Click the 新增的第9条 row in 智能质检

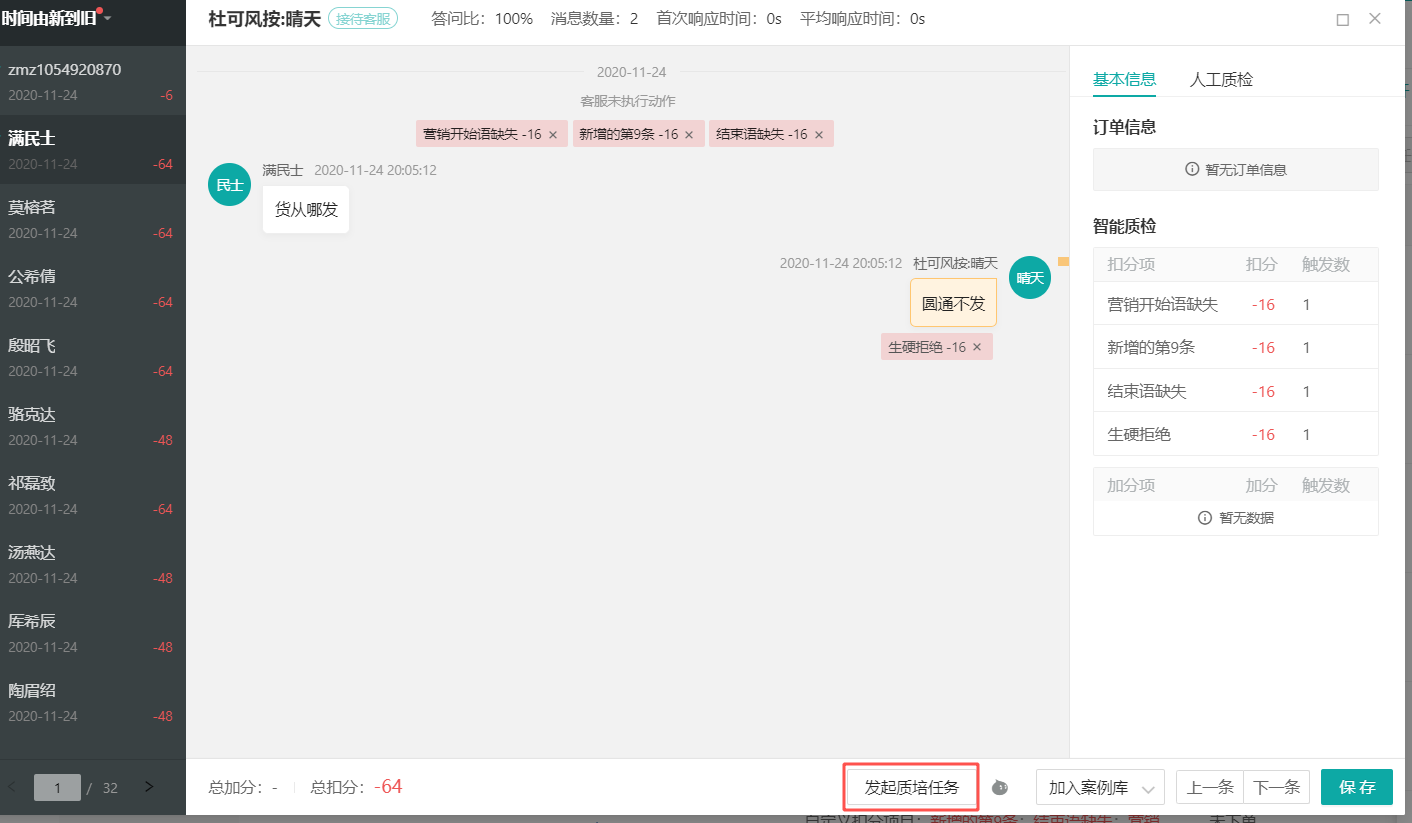[1235, 347]
